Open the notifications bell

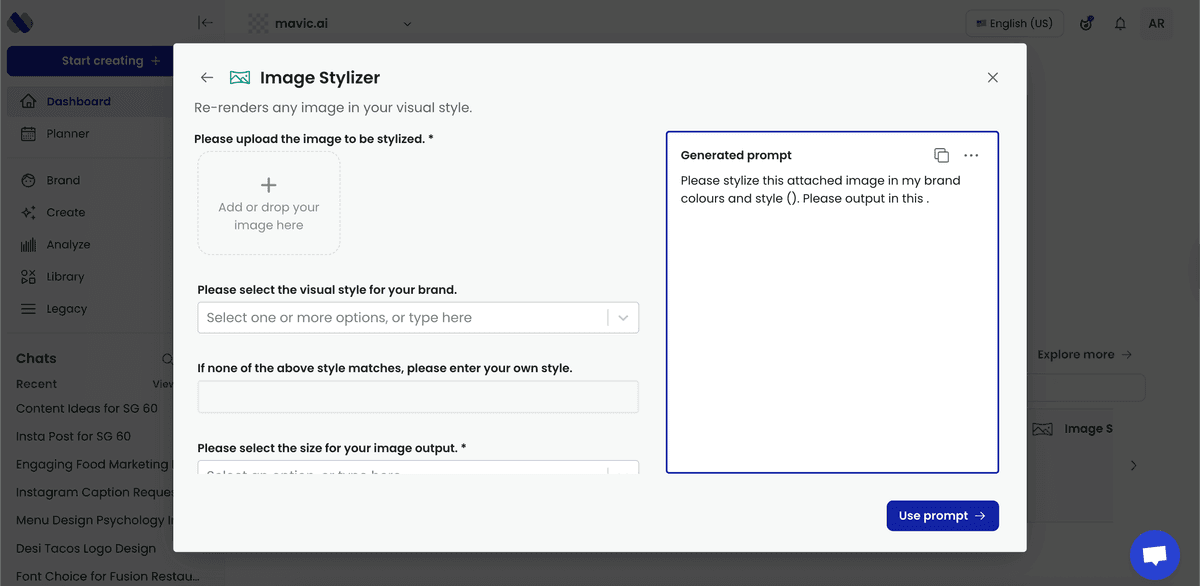1120,23
